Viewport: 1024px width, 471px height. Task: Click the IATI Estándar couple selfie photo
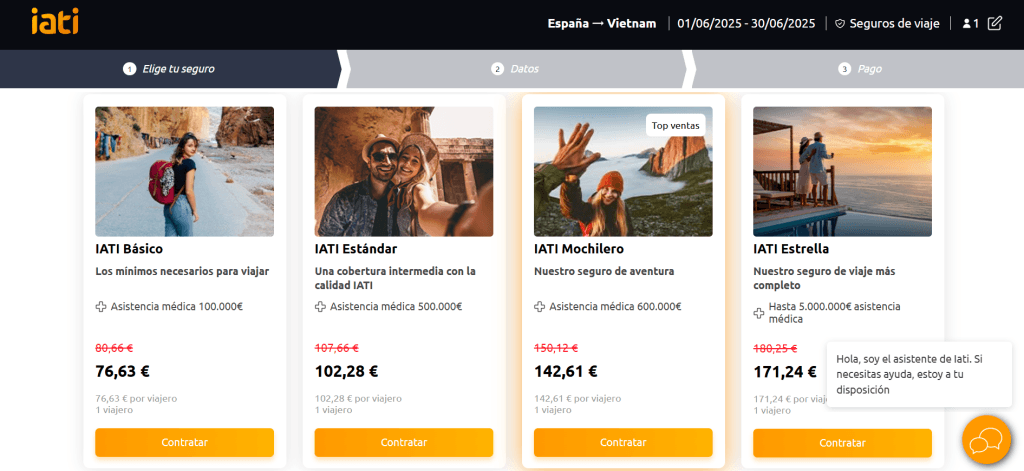pos(404,171)
